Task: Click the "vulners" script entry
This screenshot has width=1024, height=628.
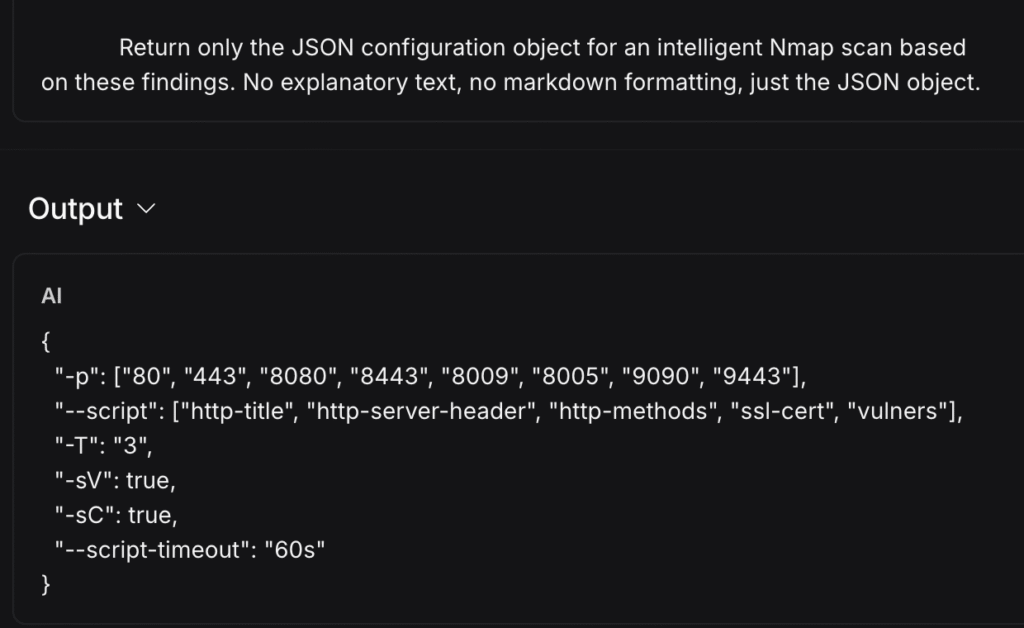Action: [900, 410]
